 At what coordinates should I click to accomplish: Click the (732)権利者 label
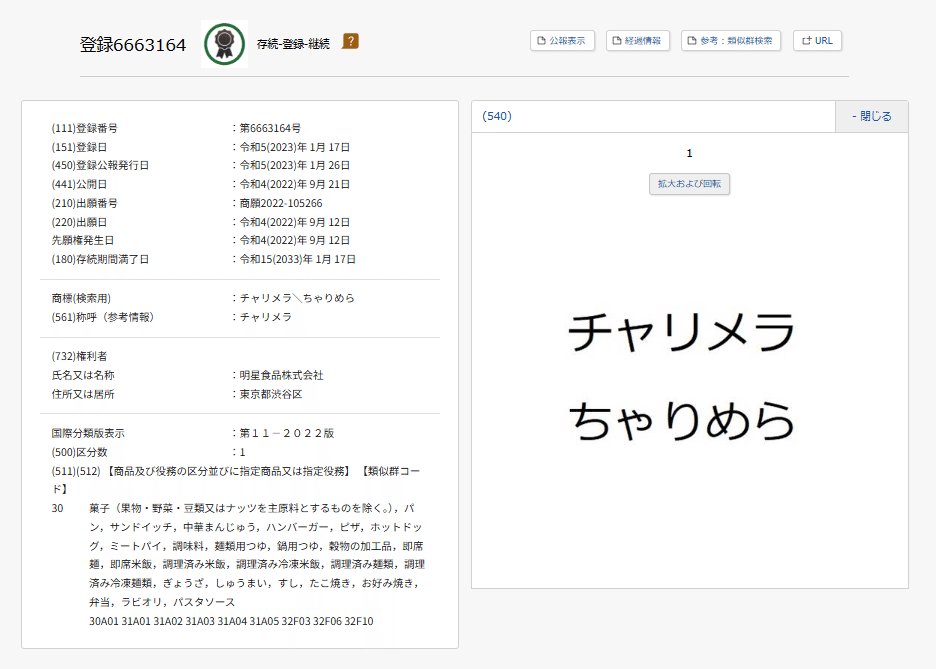pyautogui.click(x=79, y=356)
